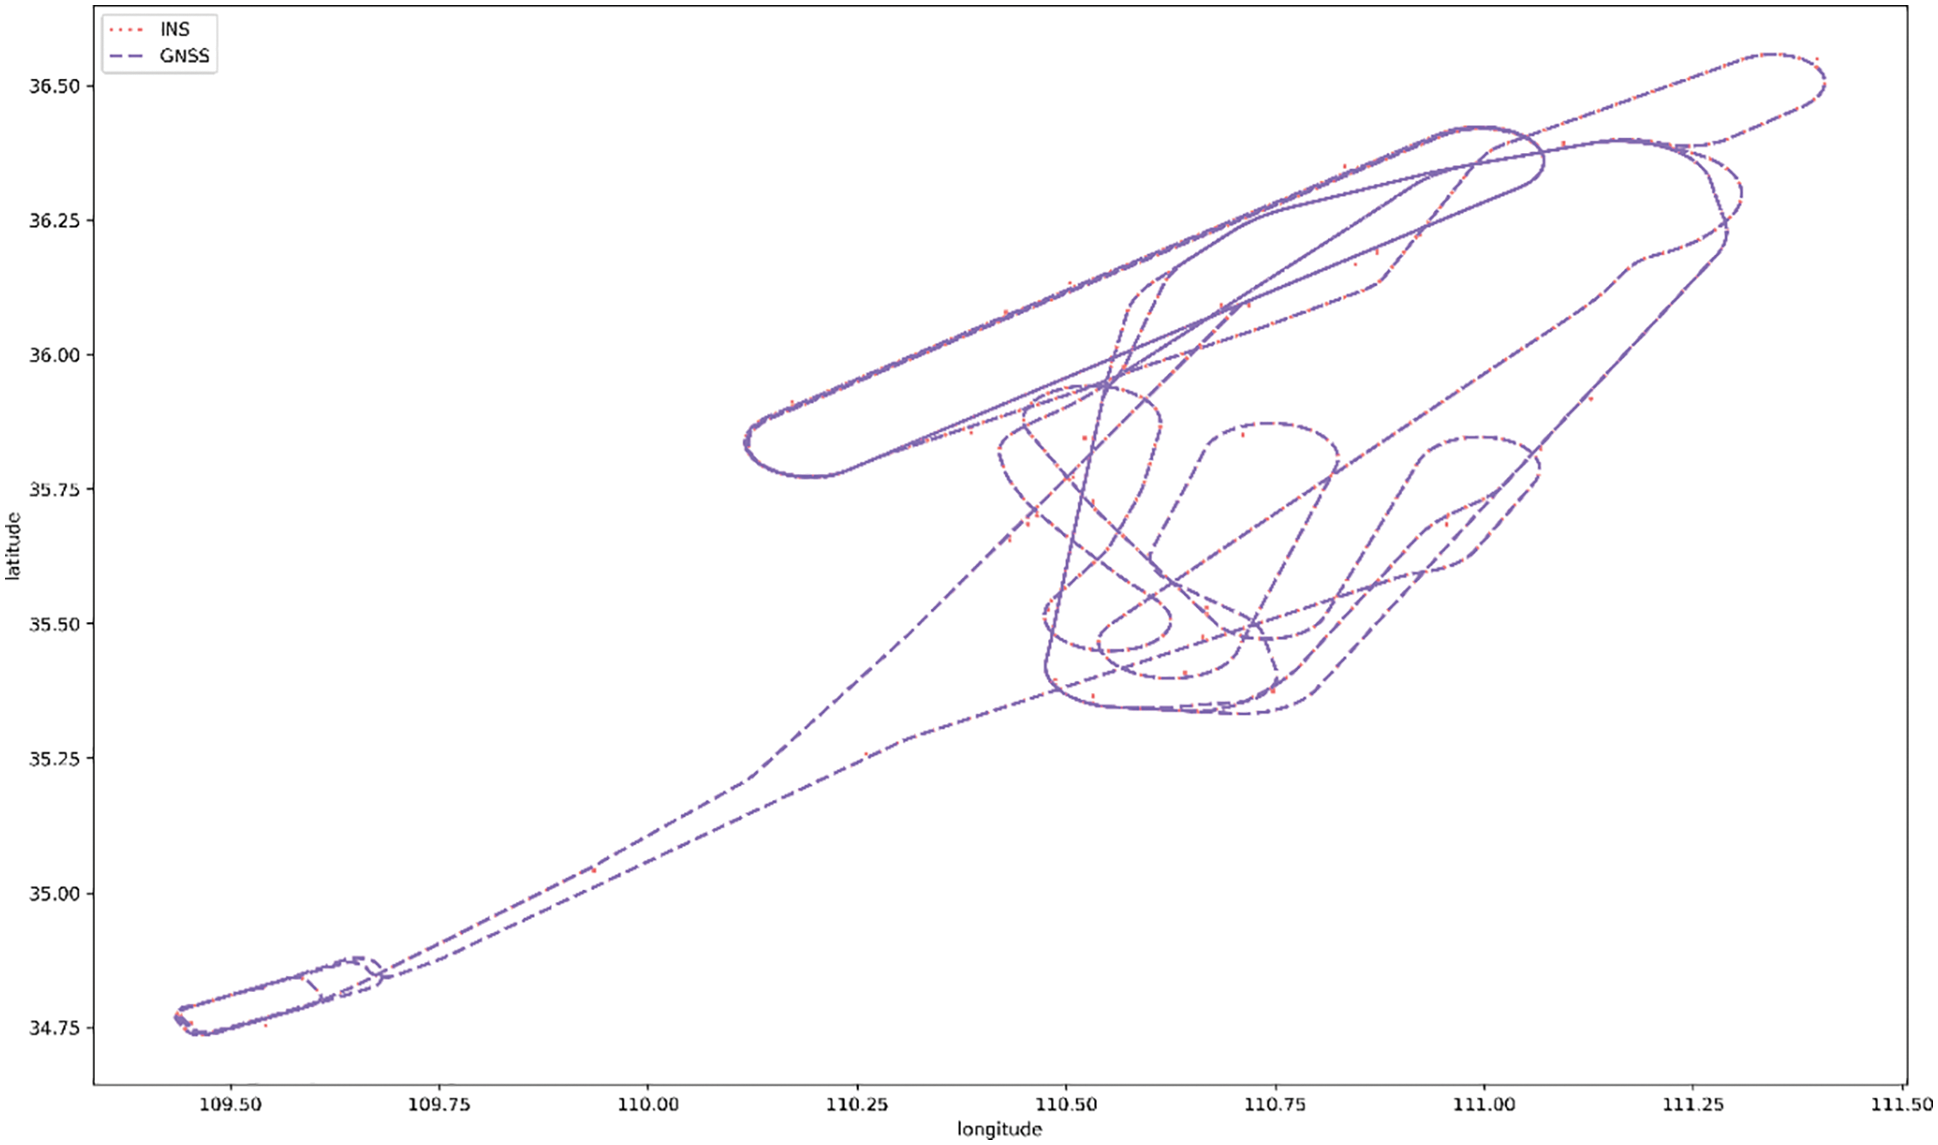
Task: Click the 110.00 longitude tick label
Action: [x=648, y=1105]
